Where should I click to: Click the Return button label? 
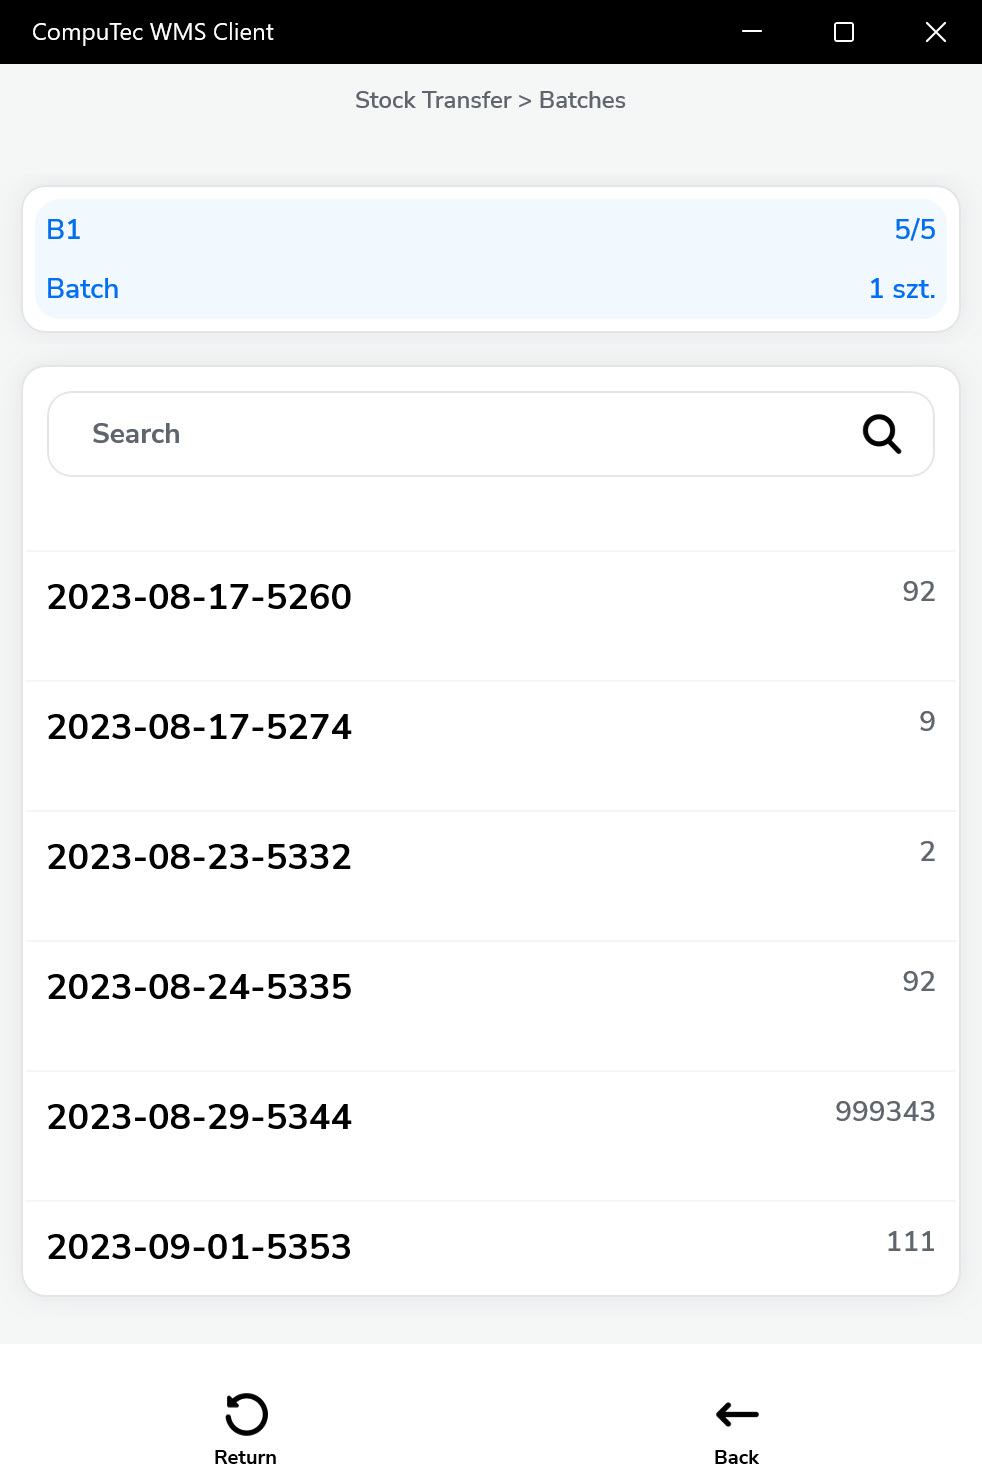pyautogui.click(x=246, y=1457)
